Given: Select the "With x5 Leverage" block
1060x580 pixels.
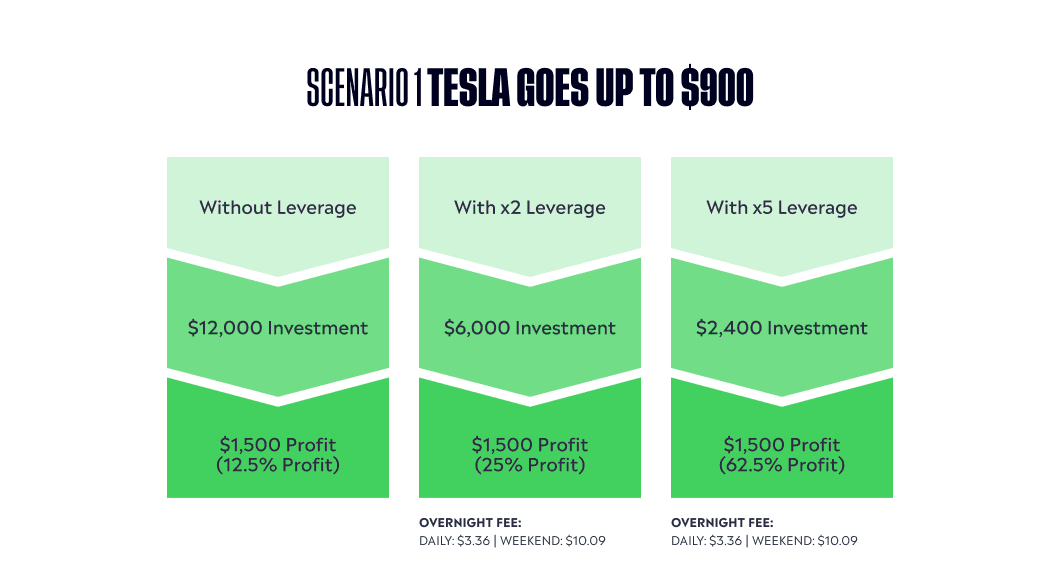Looking at the screenshot, I should [782, 208].
